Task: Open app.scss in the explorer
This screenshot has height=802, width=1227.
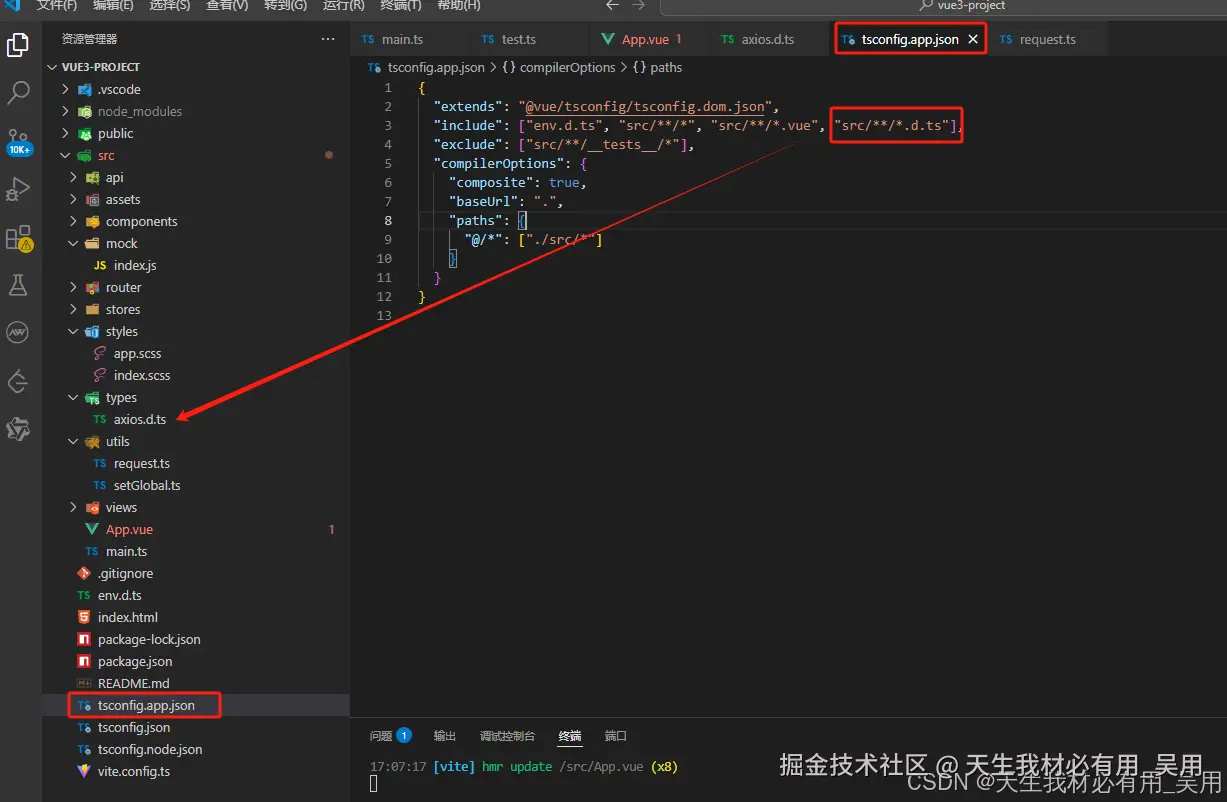Action: [196, 353]
